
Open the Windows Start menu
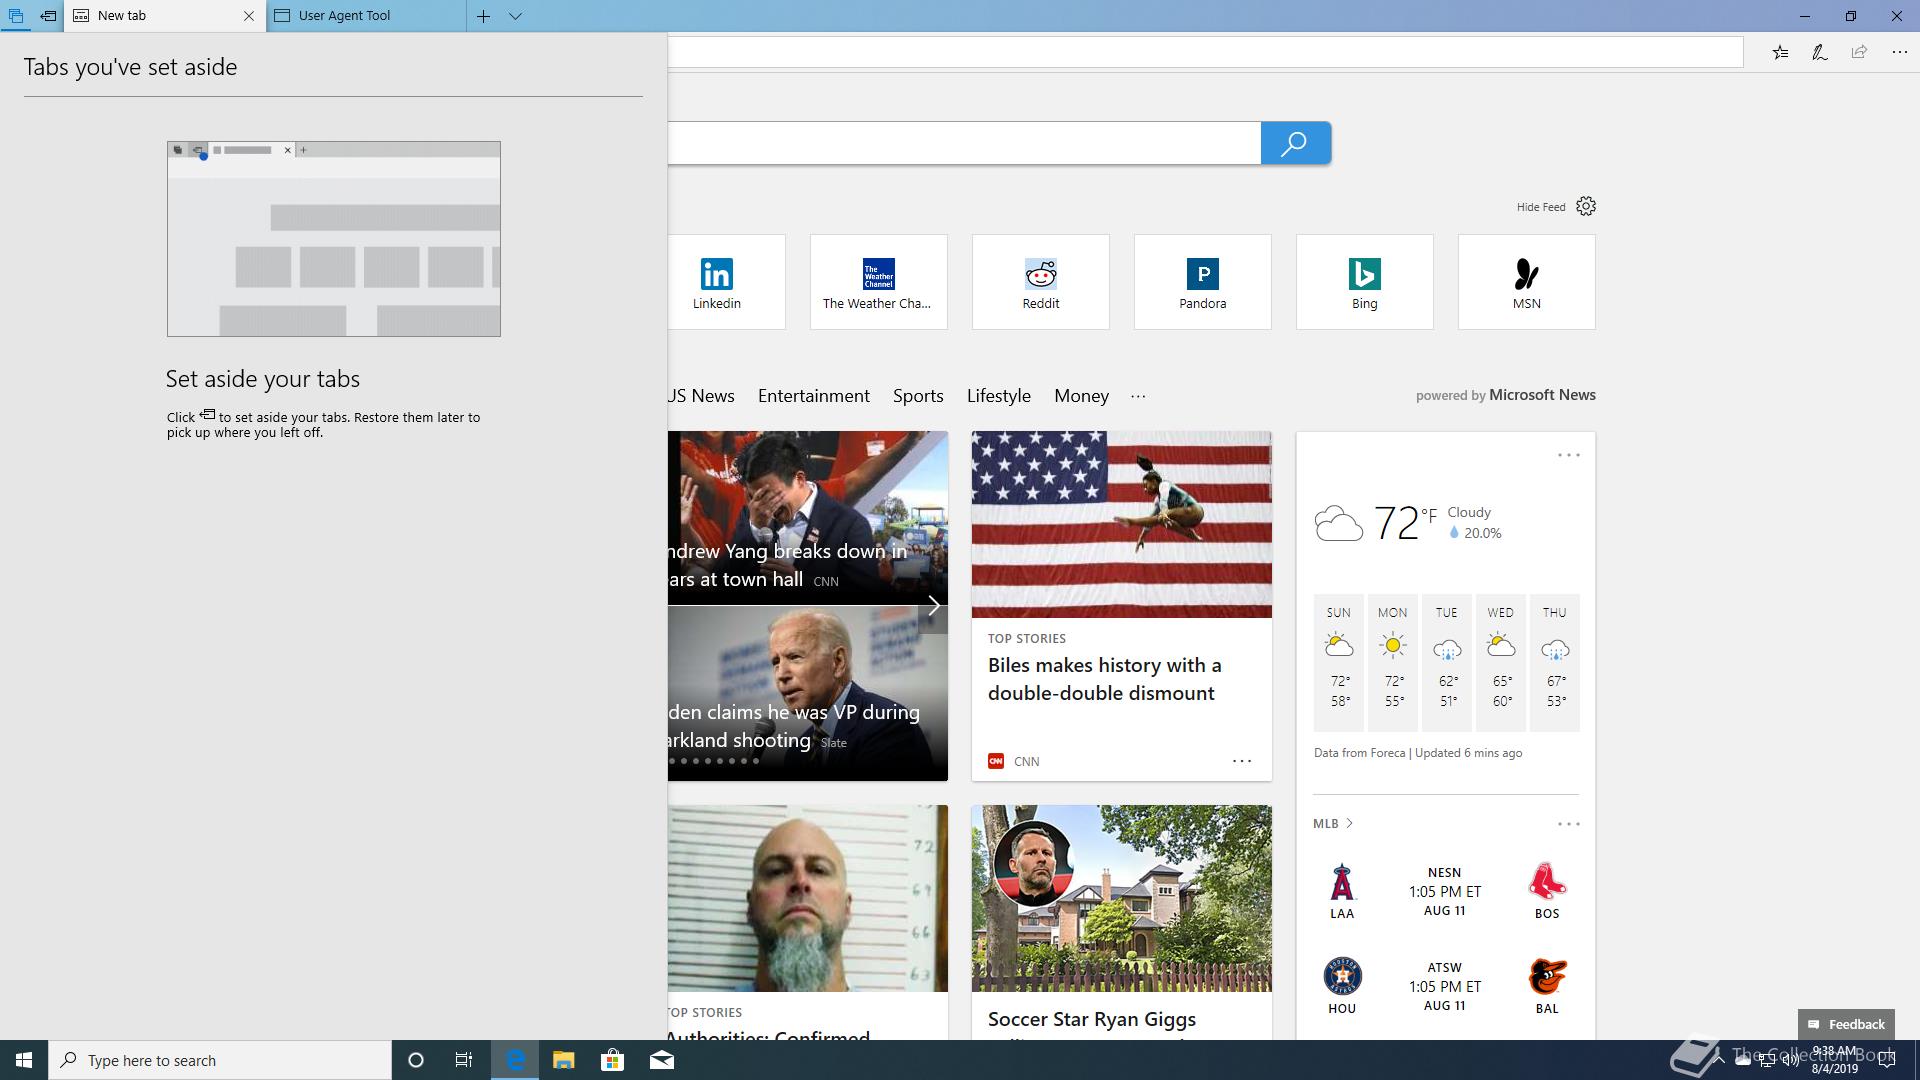tap(24, 1060)
